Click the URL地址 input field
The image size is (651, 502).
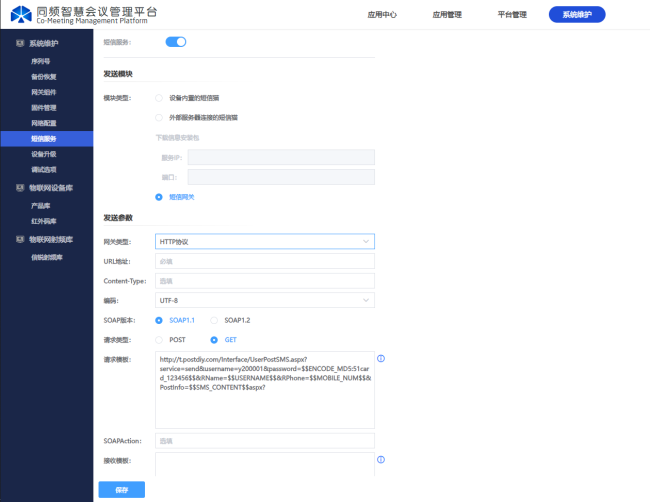265,261
